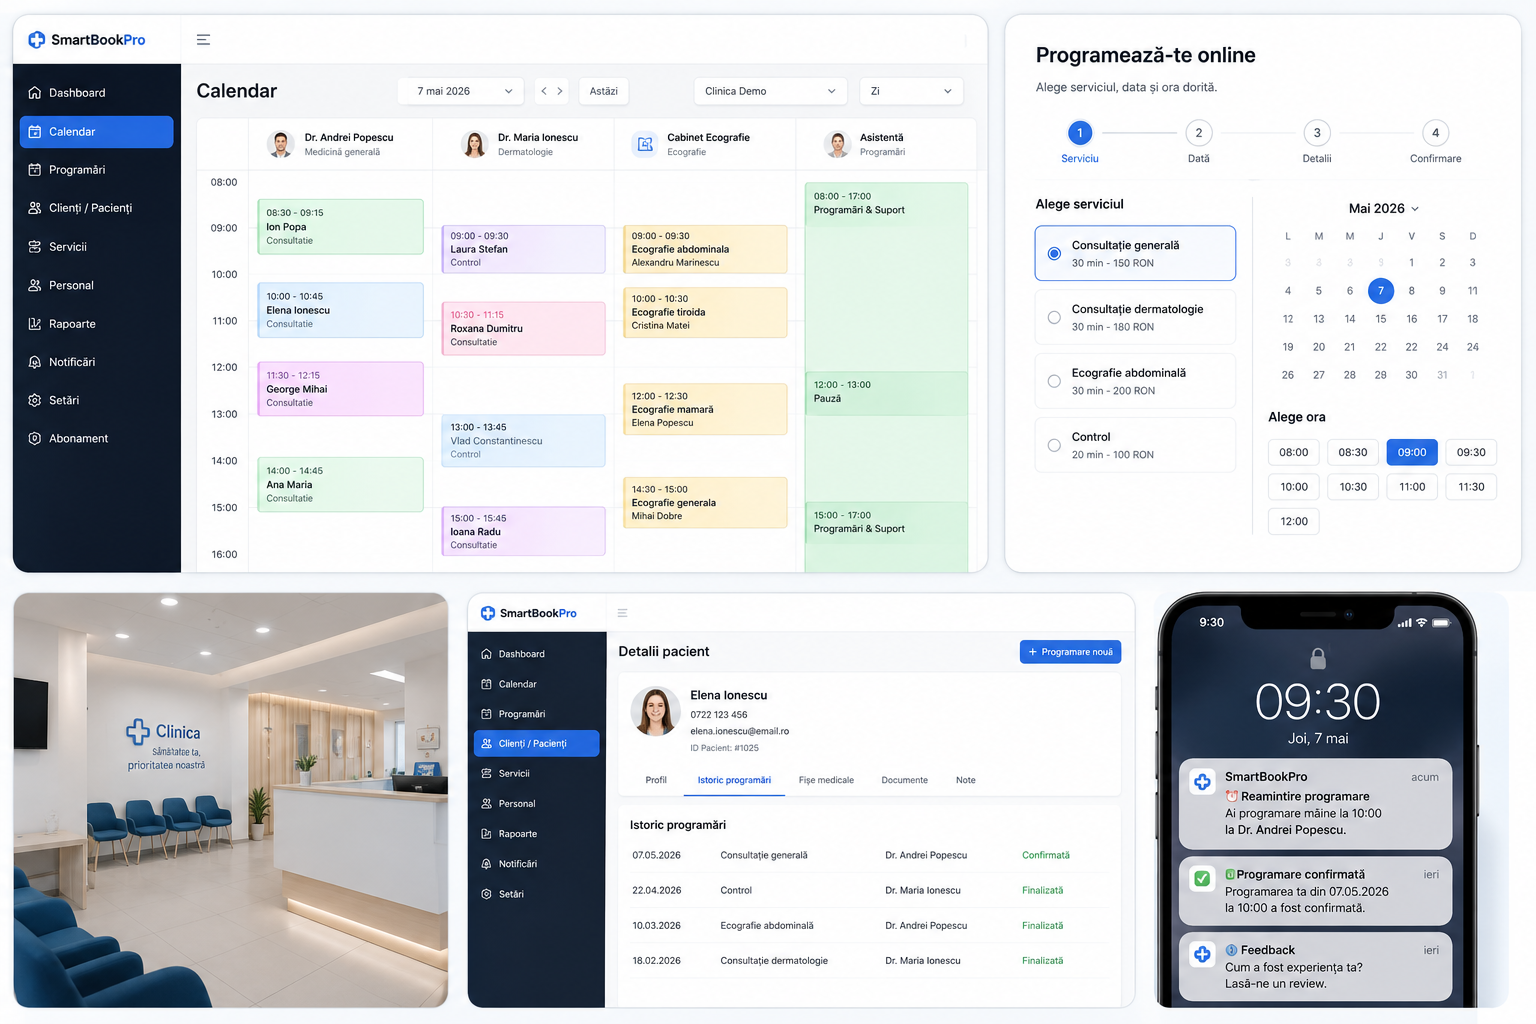Select day 7 in Mai 2026 calendar
This screenshot has height=1024, width=1536.
click(x=1380, y=291)
